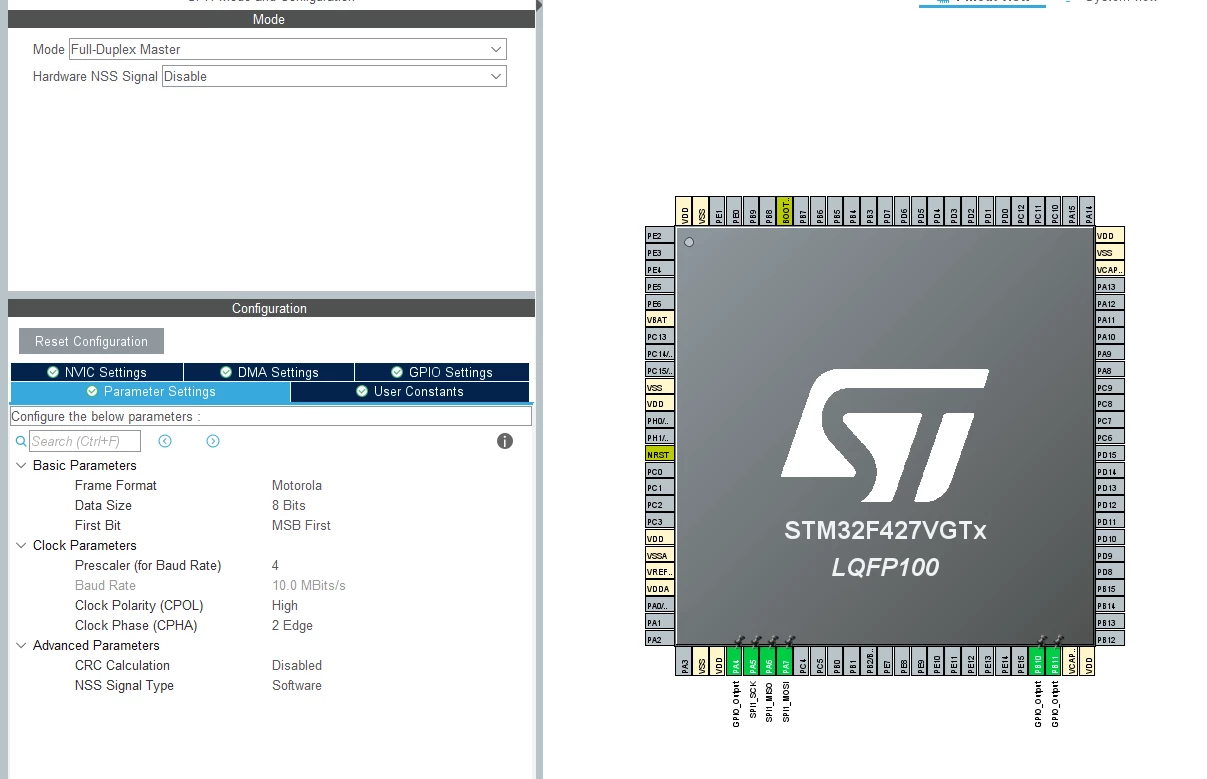Click the Configure the below parameters field
The height and width of the screenshot is (779, 1207).
coord(271,416)
